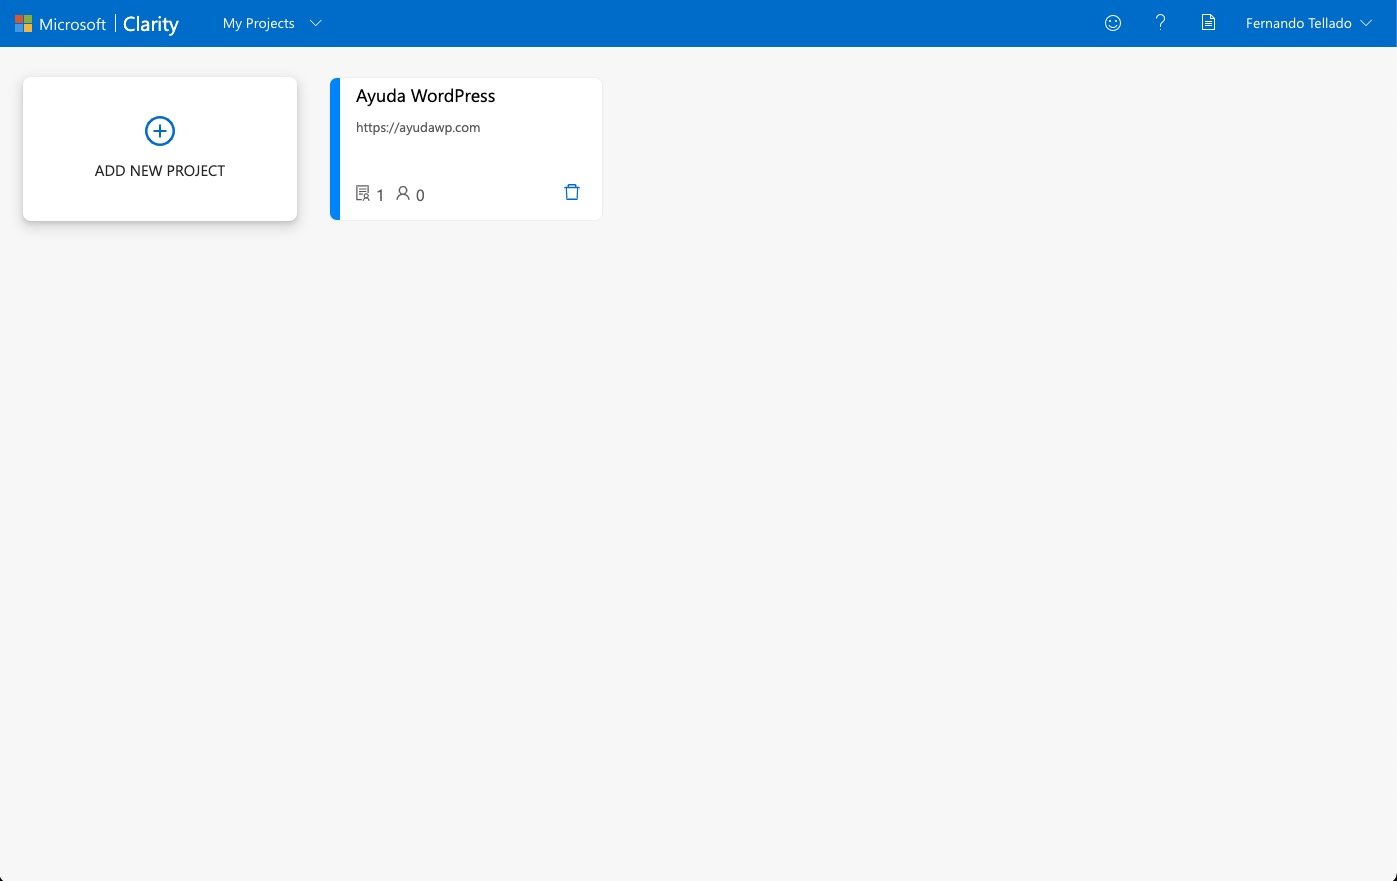Click the recordings count number 1
The width and height of the screenshot is (1397, 881).
click(380, 195)
